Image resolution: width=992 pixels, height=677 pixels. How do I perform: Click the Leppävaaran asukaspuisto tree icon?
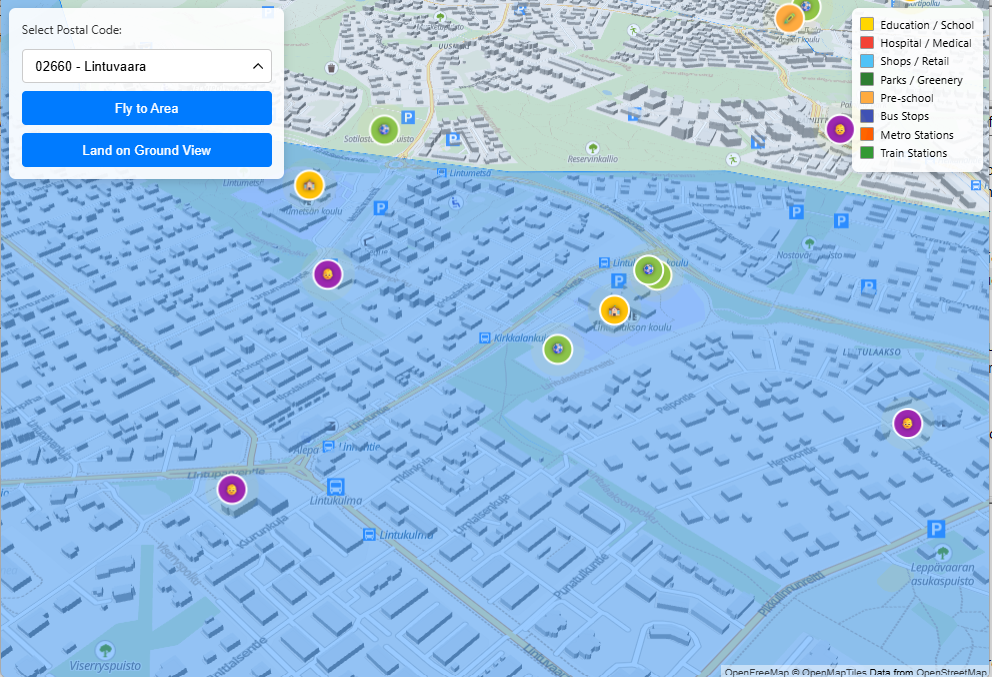pyautogui.click(x=943, y=552)
